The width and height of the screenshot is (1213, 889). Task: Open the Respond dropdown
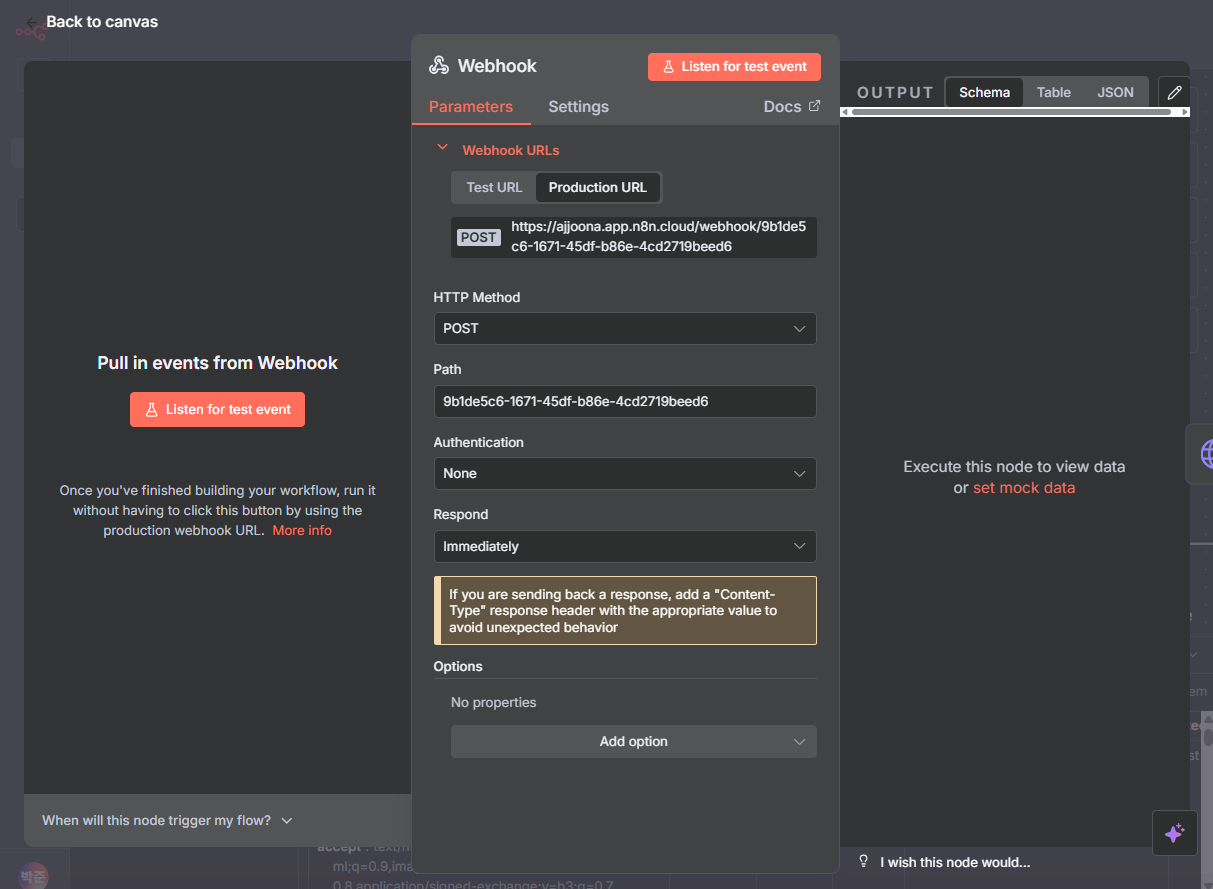pos(624,546)
